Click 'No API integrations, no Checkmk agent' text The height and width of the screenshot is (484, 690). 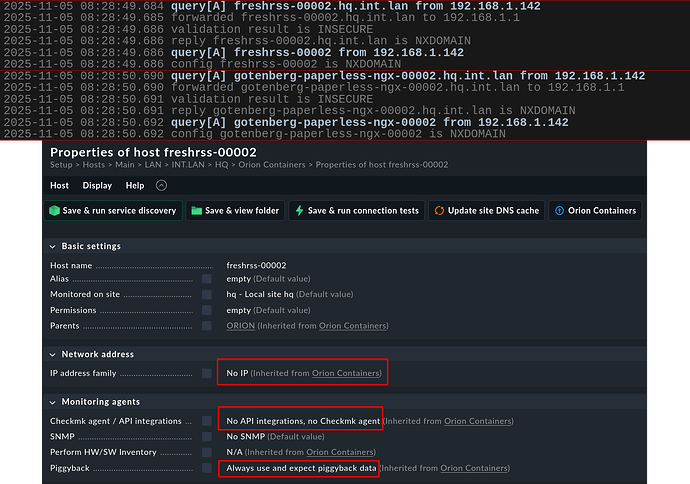pos(303,421)
